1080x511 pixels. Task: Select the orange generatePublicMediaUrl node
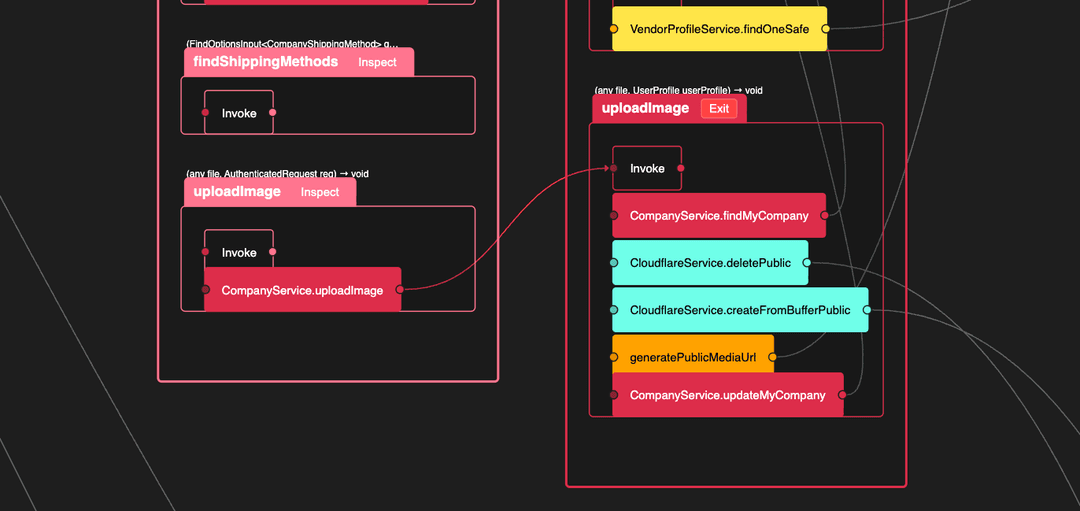click(692, 356)
